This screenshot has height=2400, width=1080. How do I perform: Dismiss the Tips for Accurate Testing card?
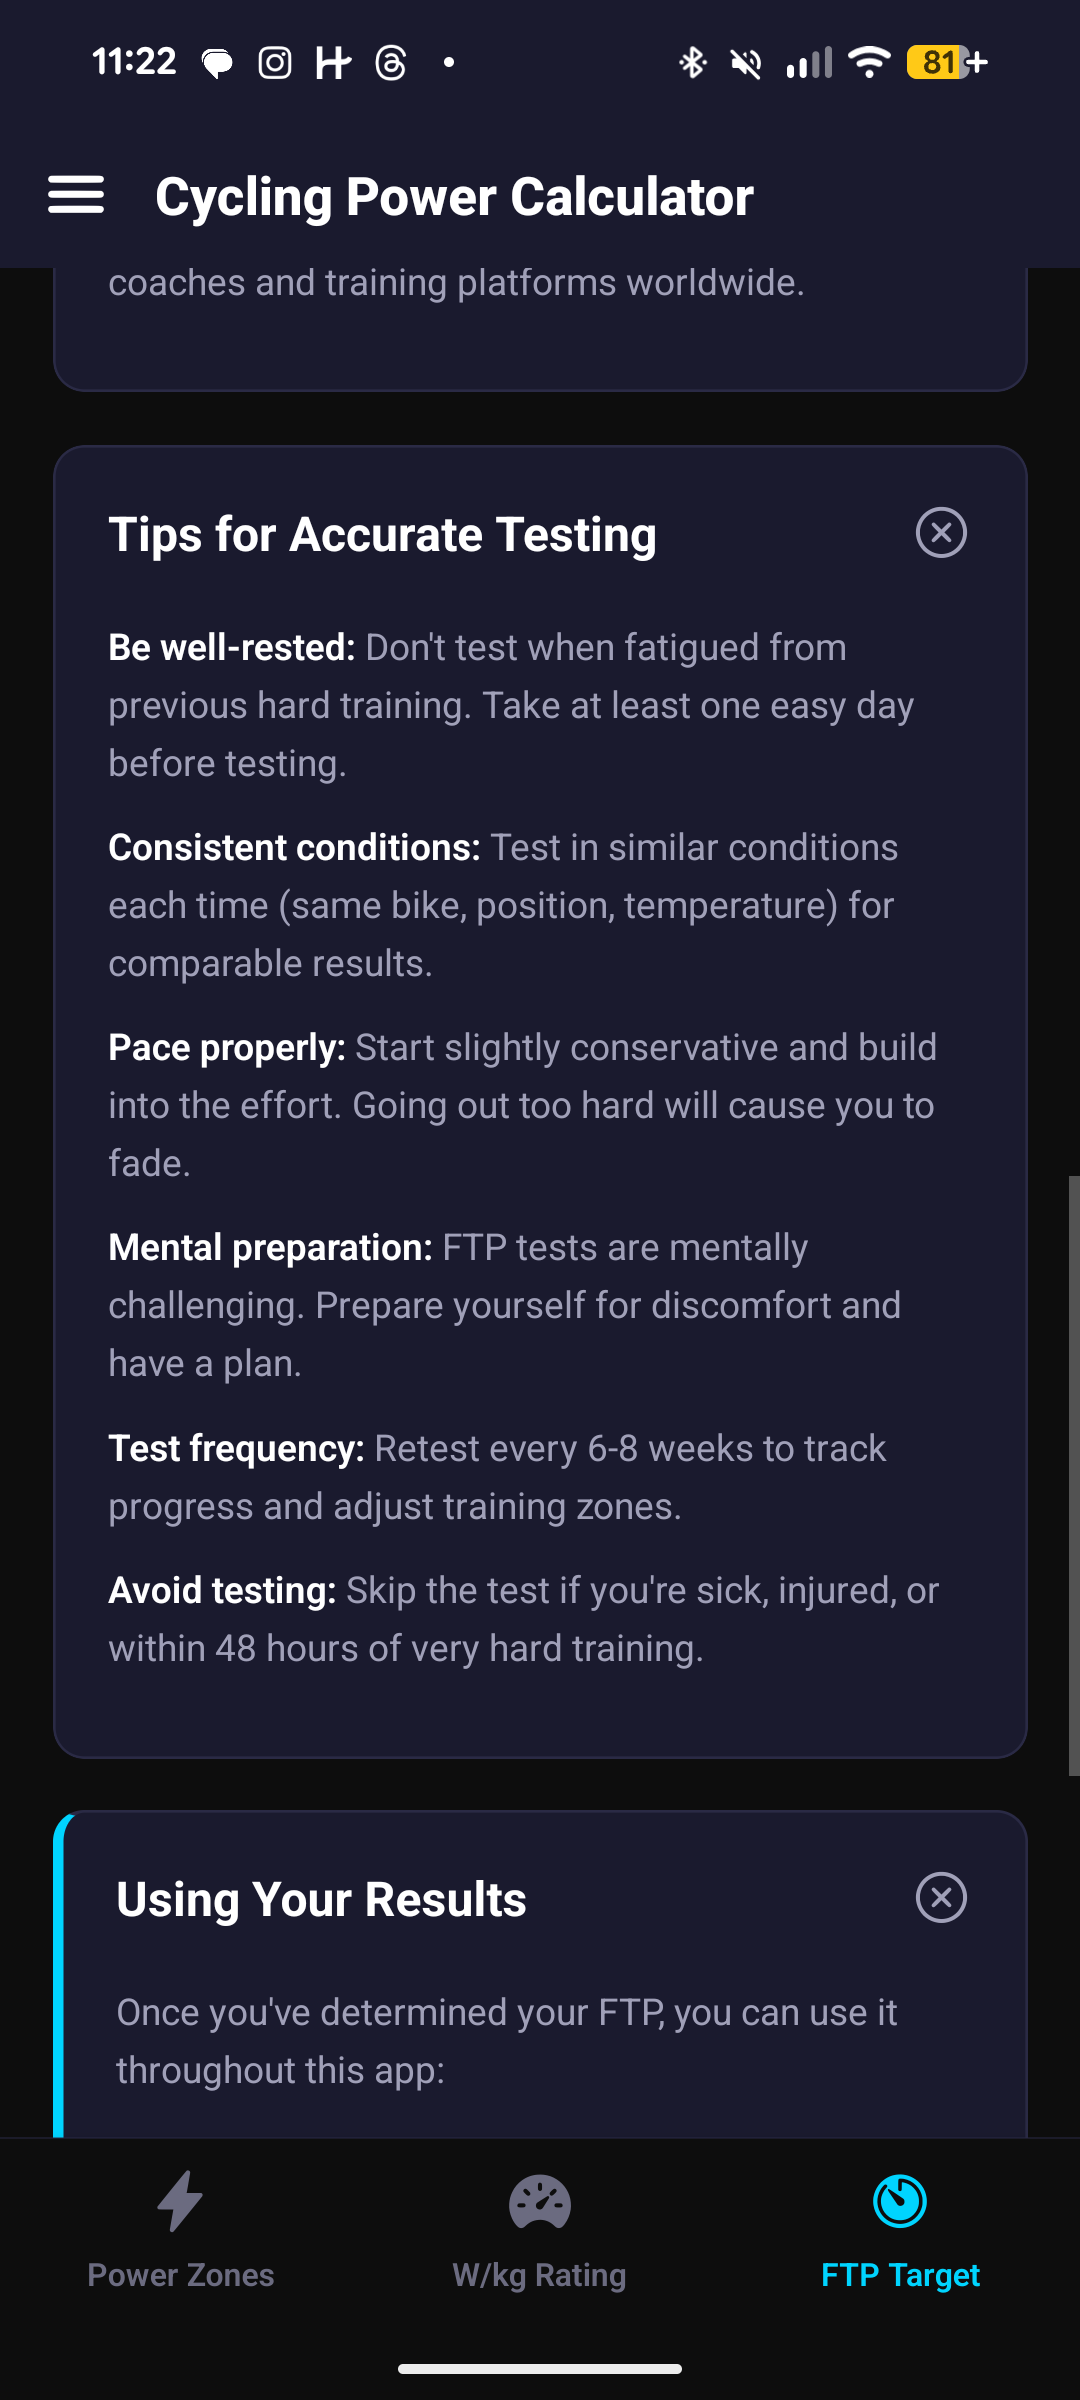click(941, 532)
